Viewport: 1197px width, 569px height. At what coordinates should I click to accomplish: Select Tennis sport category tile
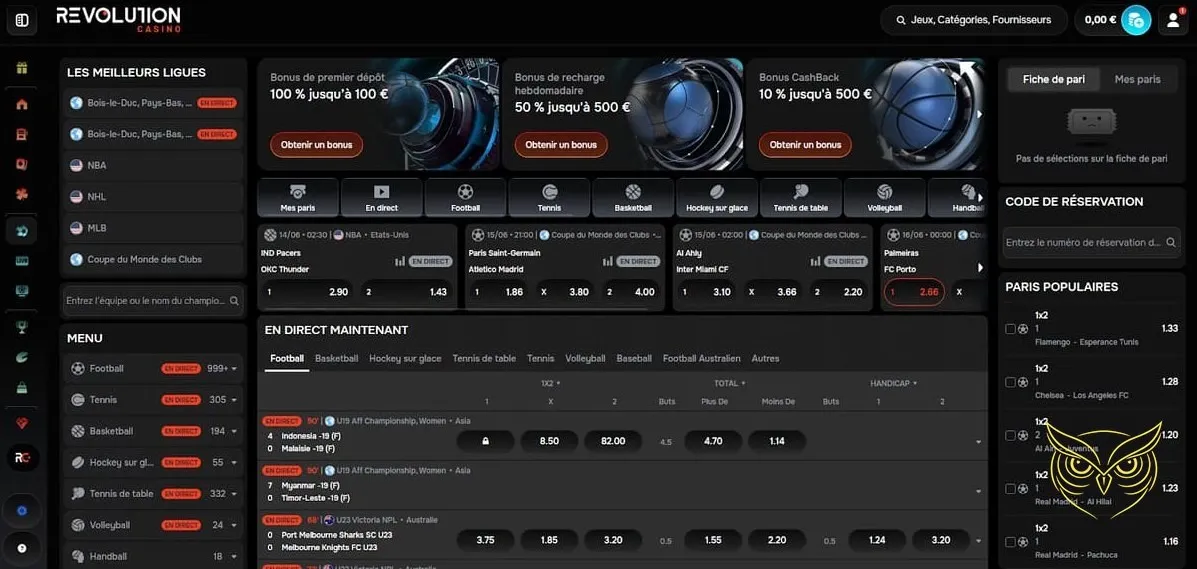coord(550,198)
